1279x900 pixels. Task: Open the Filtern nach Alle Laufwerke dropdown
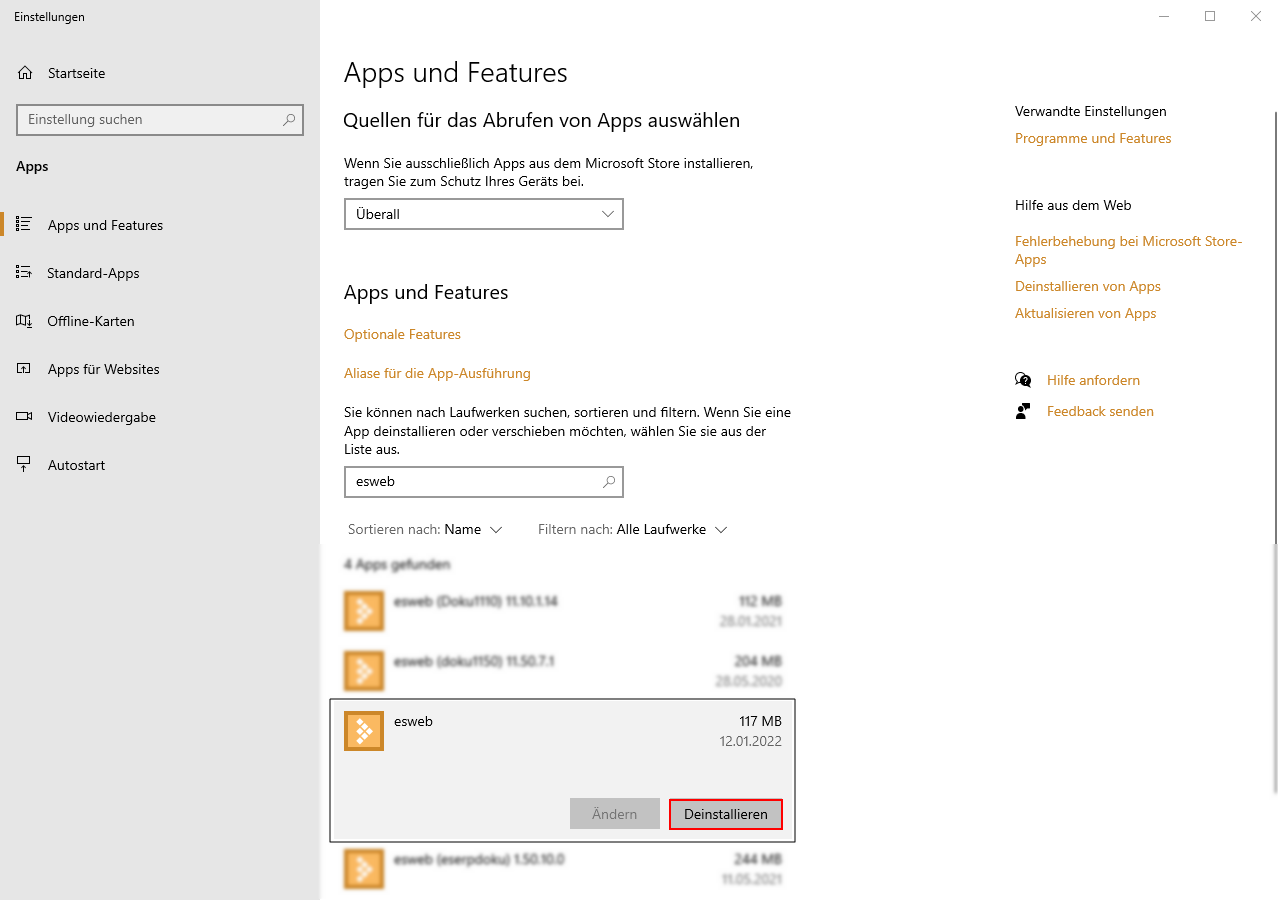pyautogui.click(x=671, y=529)
